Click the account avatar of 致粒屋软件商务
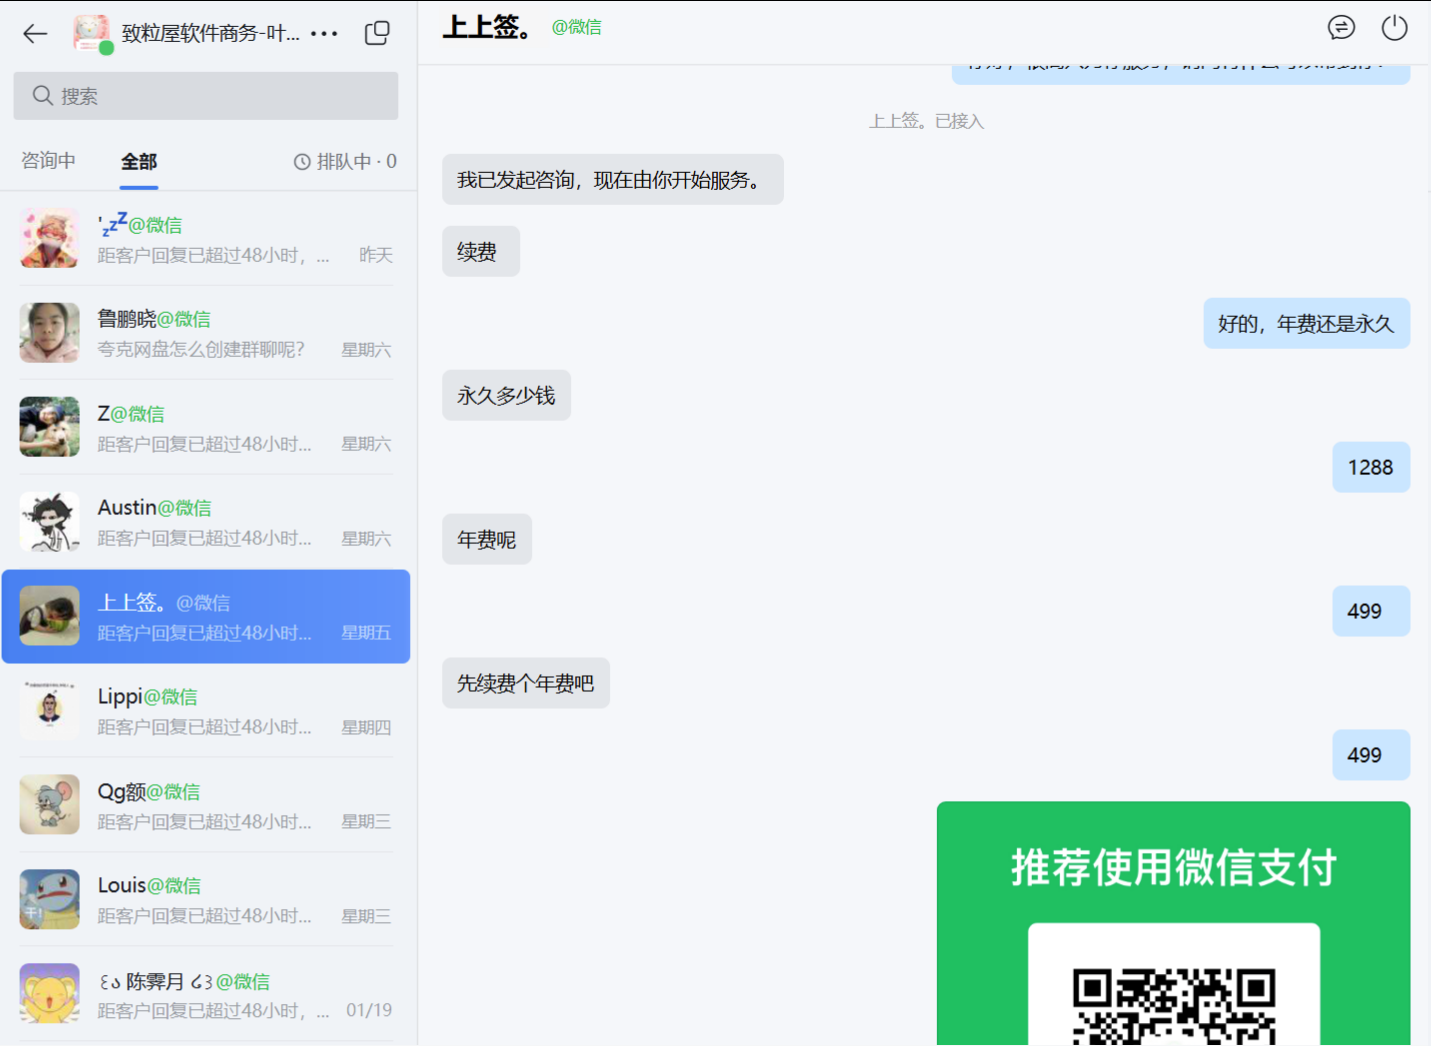1431x1046 pixels. click(x=90, y=33)
